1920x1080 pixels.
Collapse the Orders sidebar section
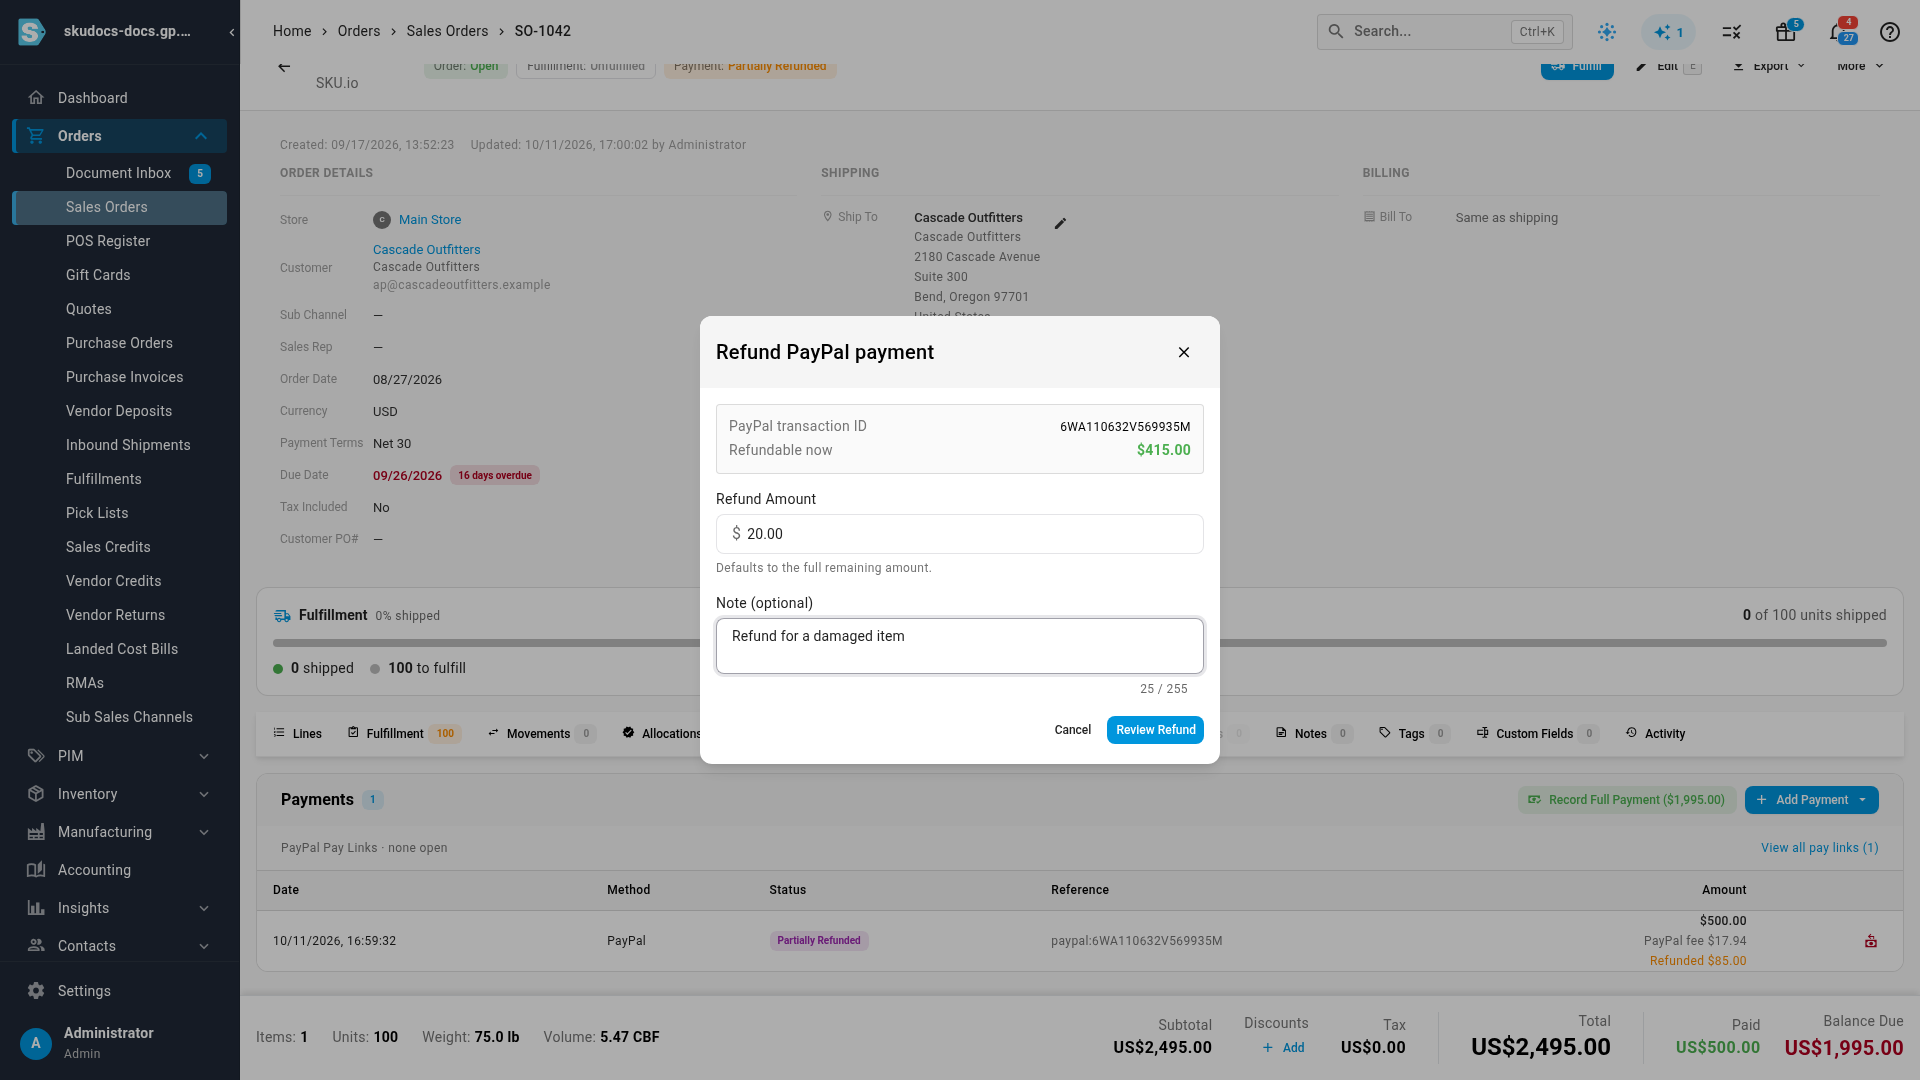201,136
